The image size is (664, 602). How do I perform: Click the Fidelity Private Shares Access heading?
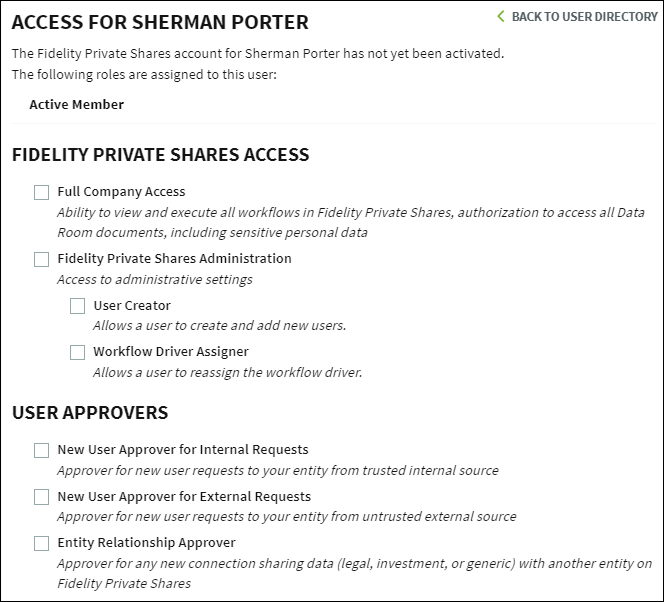click(x=160, y=155)
